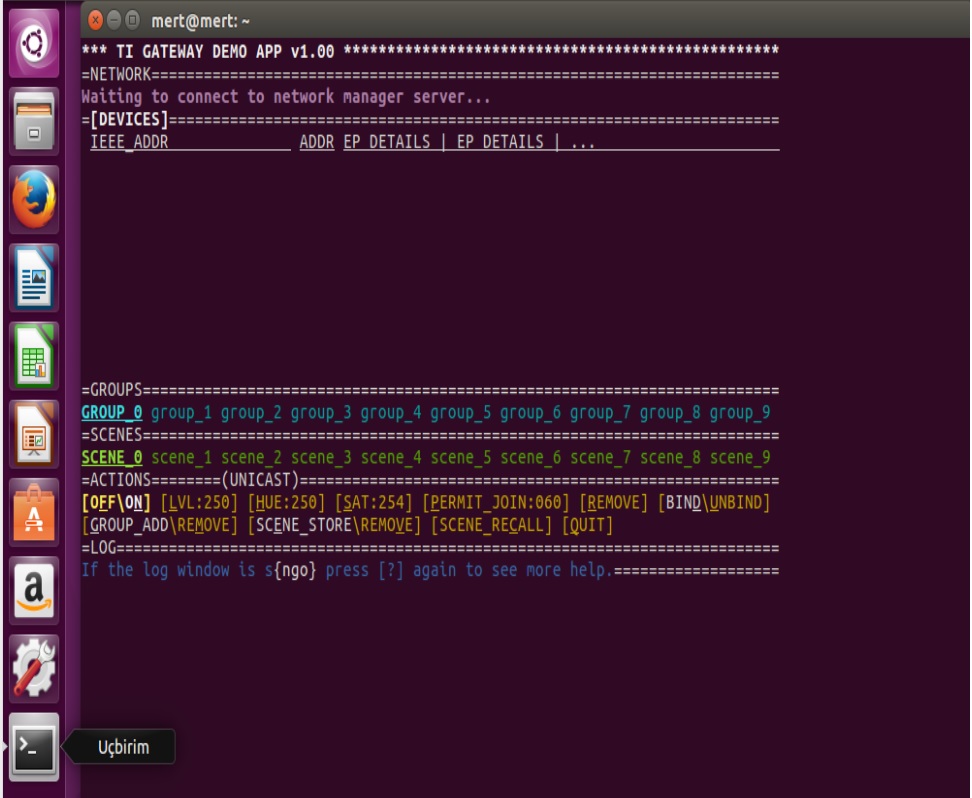Open System Settings gear icon

click(34, 668)
